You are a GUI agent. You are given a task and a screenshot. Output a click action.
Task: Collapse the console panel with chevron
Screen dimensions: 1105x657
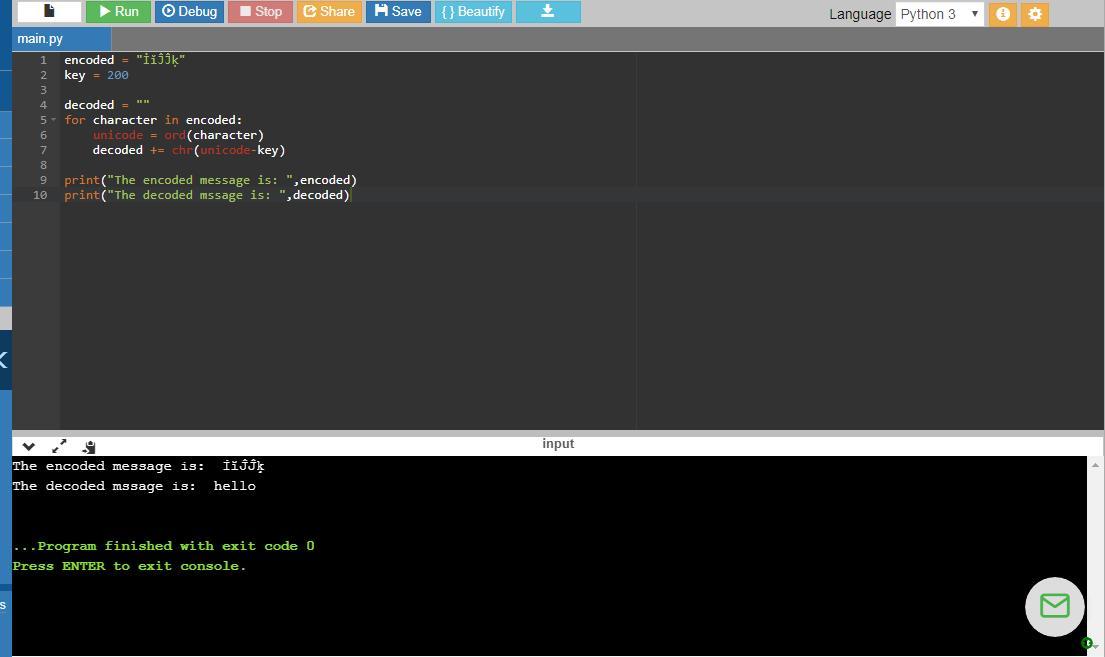click(28, 447)
